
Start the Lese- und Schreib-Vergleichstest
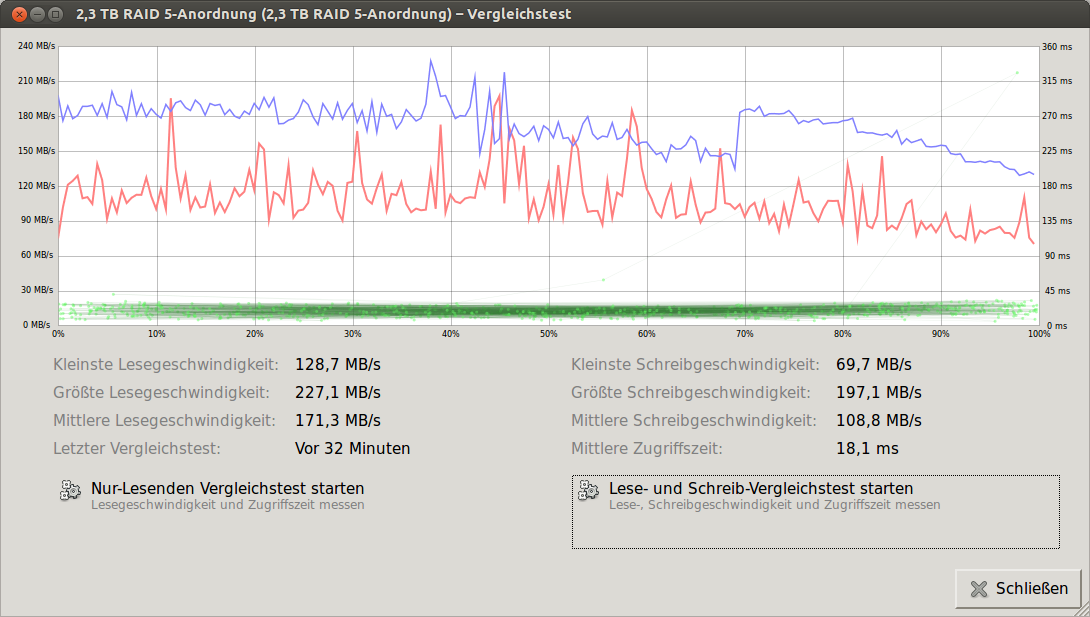coord(760,489)
